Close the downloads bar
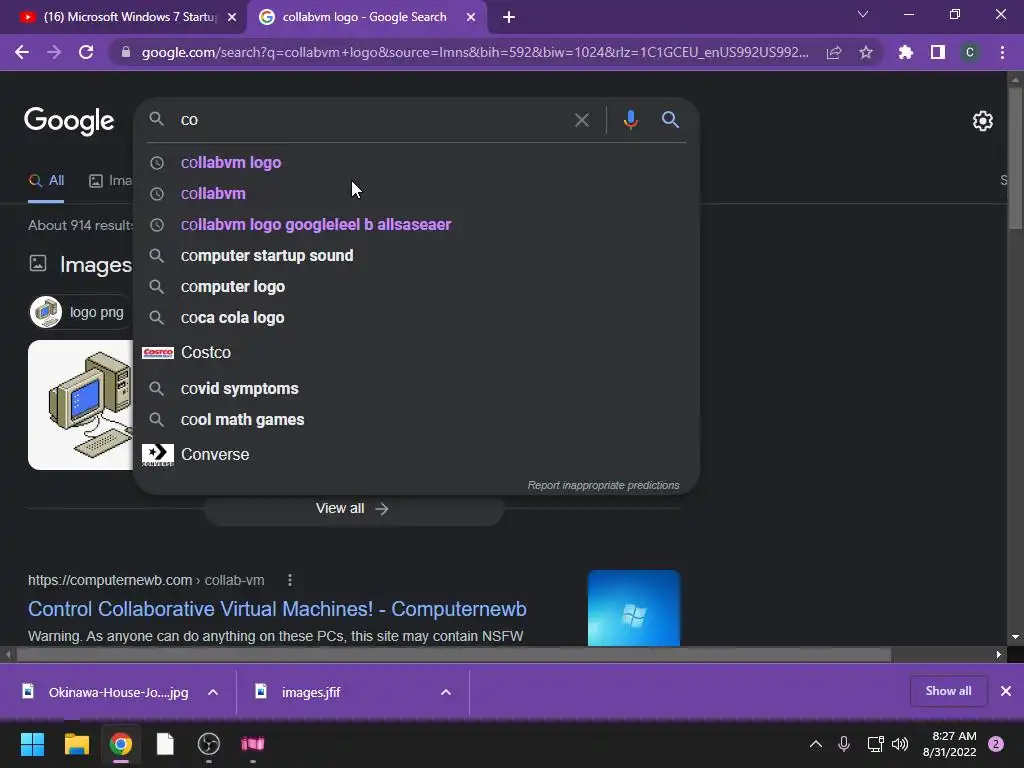Viewport: 1024px width, 768px height. coord(1006,691)
